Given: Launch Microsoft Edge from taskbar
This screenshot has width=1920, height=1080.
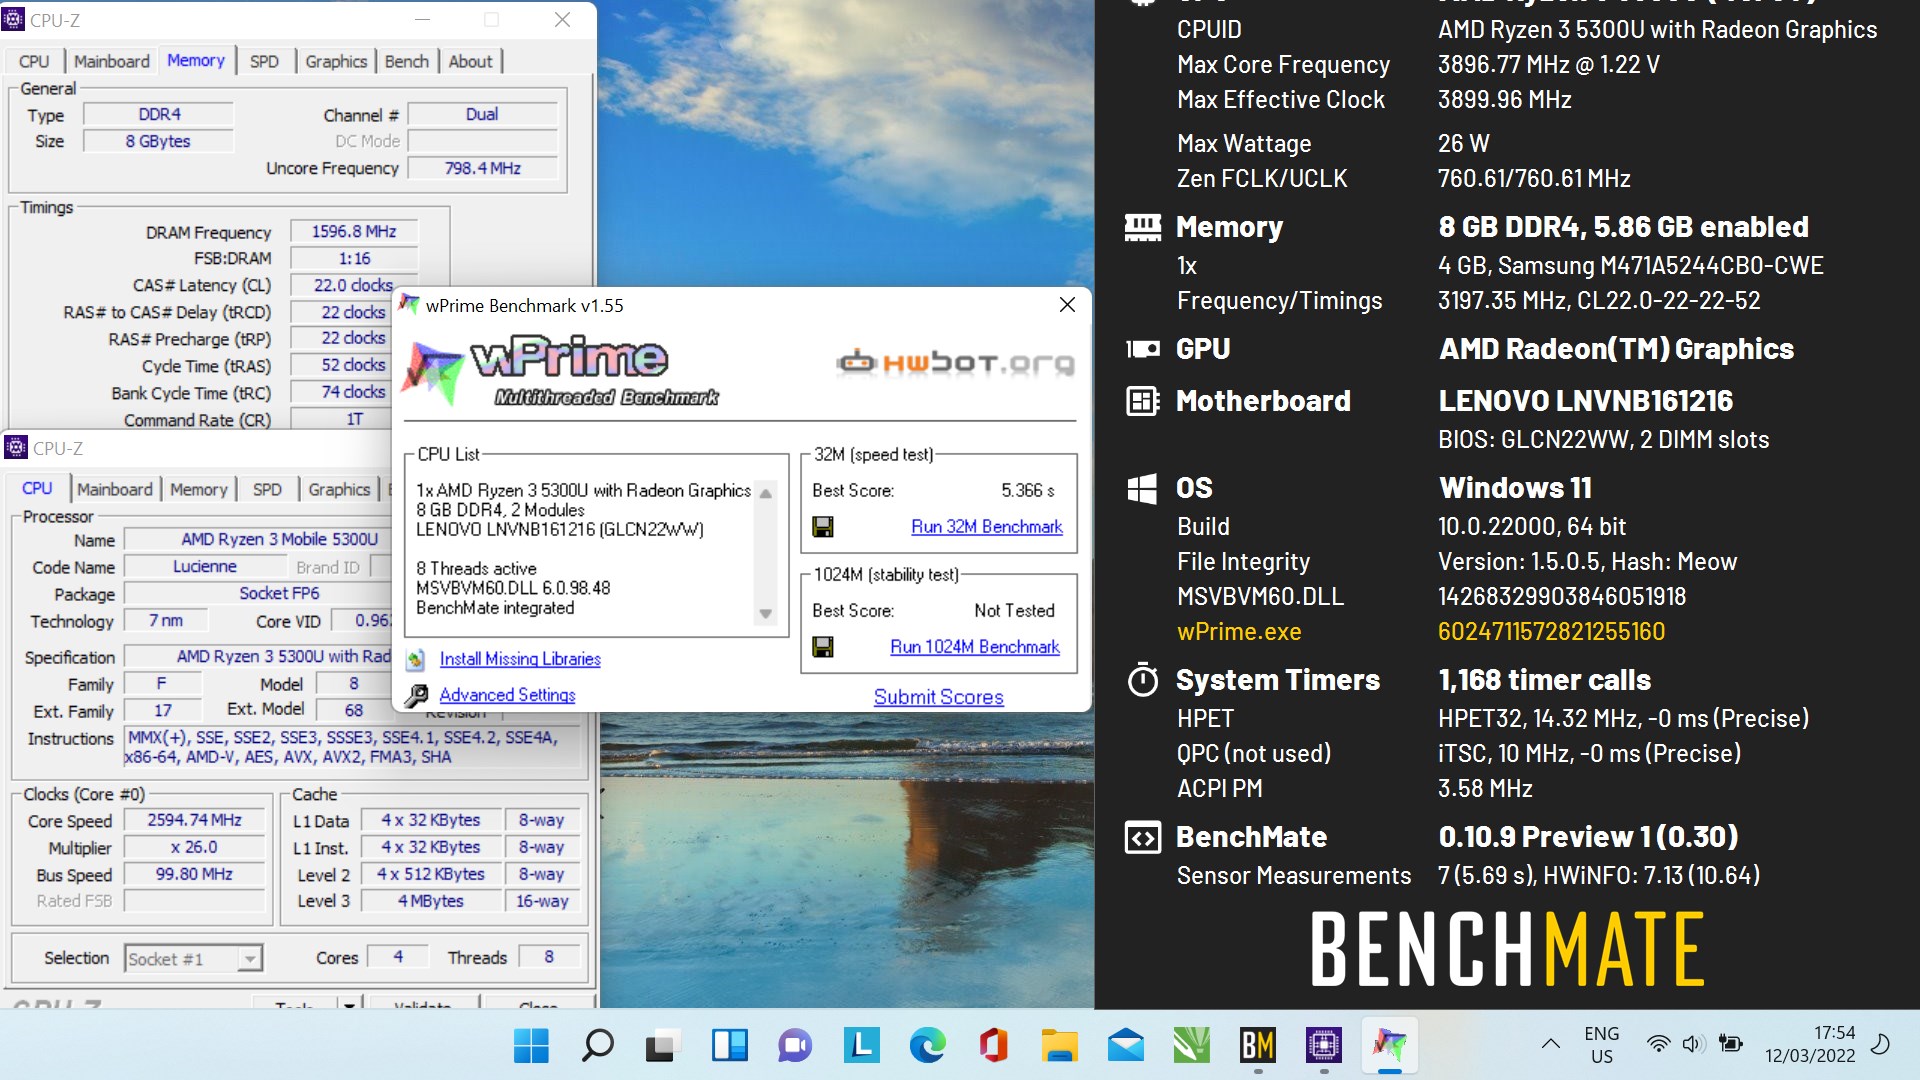Looking at the screenshot, I should [x=927, y=1046].
